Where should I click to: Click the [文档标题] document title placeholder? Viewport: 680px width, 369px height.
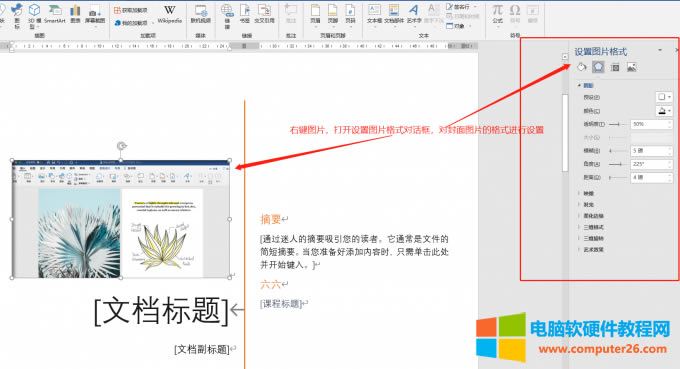pyautogui.click(x=161, y=310)
